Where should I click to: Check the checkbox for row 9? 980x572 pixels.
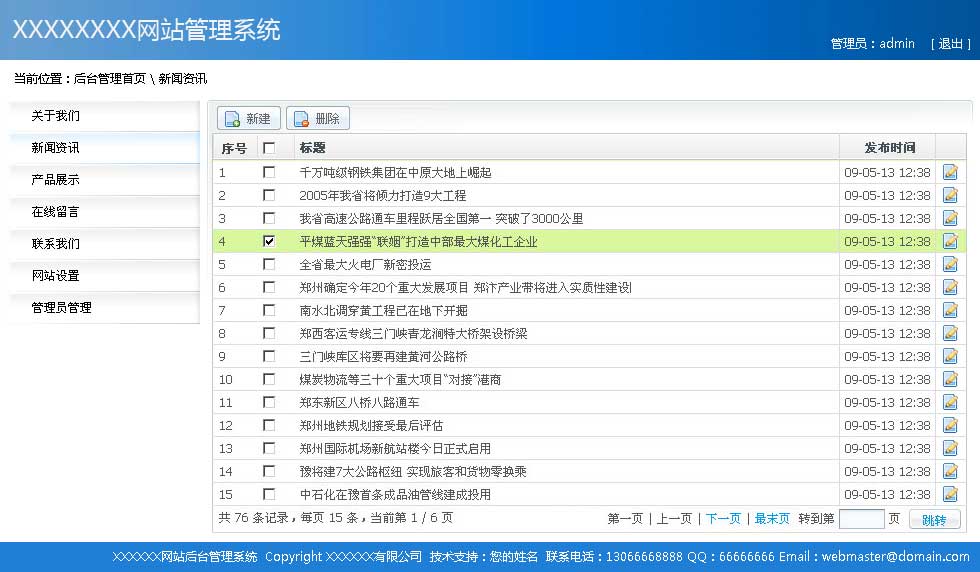268,356
